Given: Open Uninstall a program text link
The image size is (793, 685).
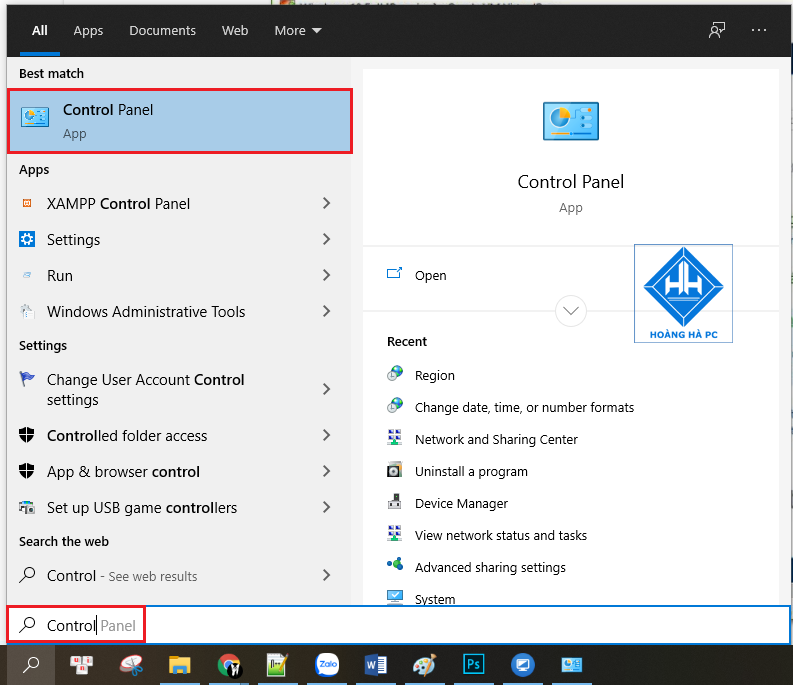Looking at the screenshot, I should pos(471,472).
